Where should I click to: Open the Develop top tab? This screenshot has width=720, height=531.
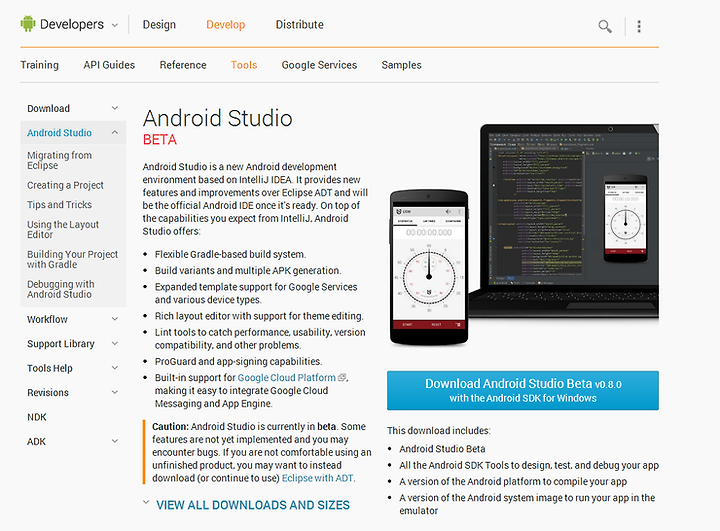tap(225, 24)
